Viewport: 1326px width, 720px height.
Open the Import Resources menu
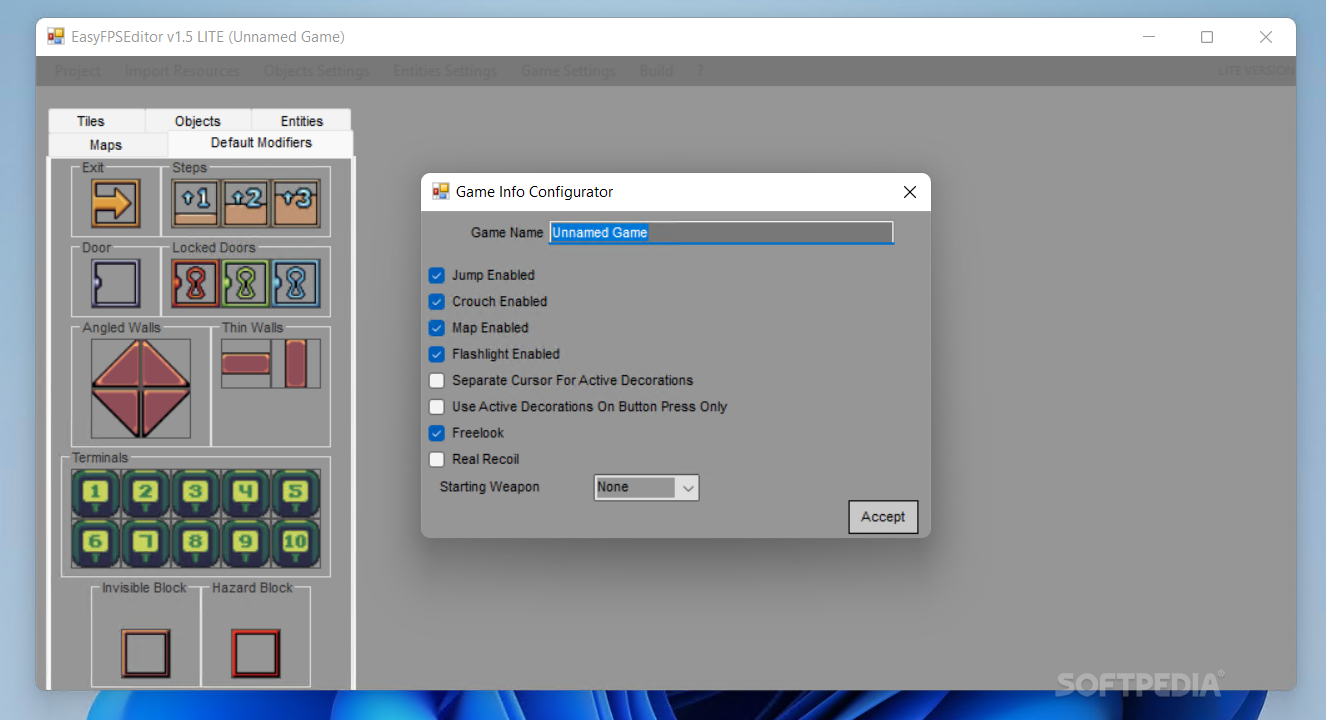tap(182, 71)
